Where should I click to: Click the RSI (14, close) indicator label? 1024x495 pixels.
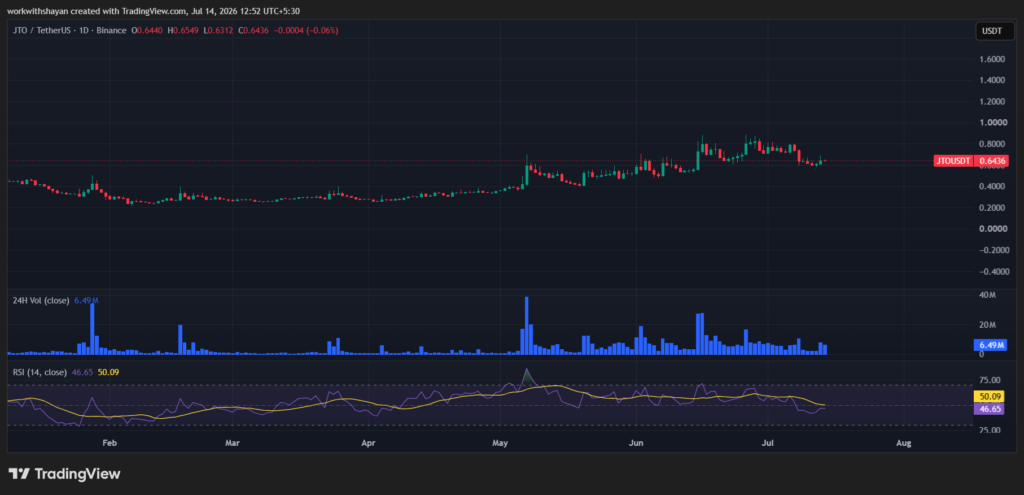pyautogui.click(x=40, y=372)
